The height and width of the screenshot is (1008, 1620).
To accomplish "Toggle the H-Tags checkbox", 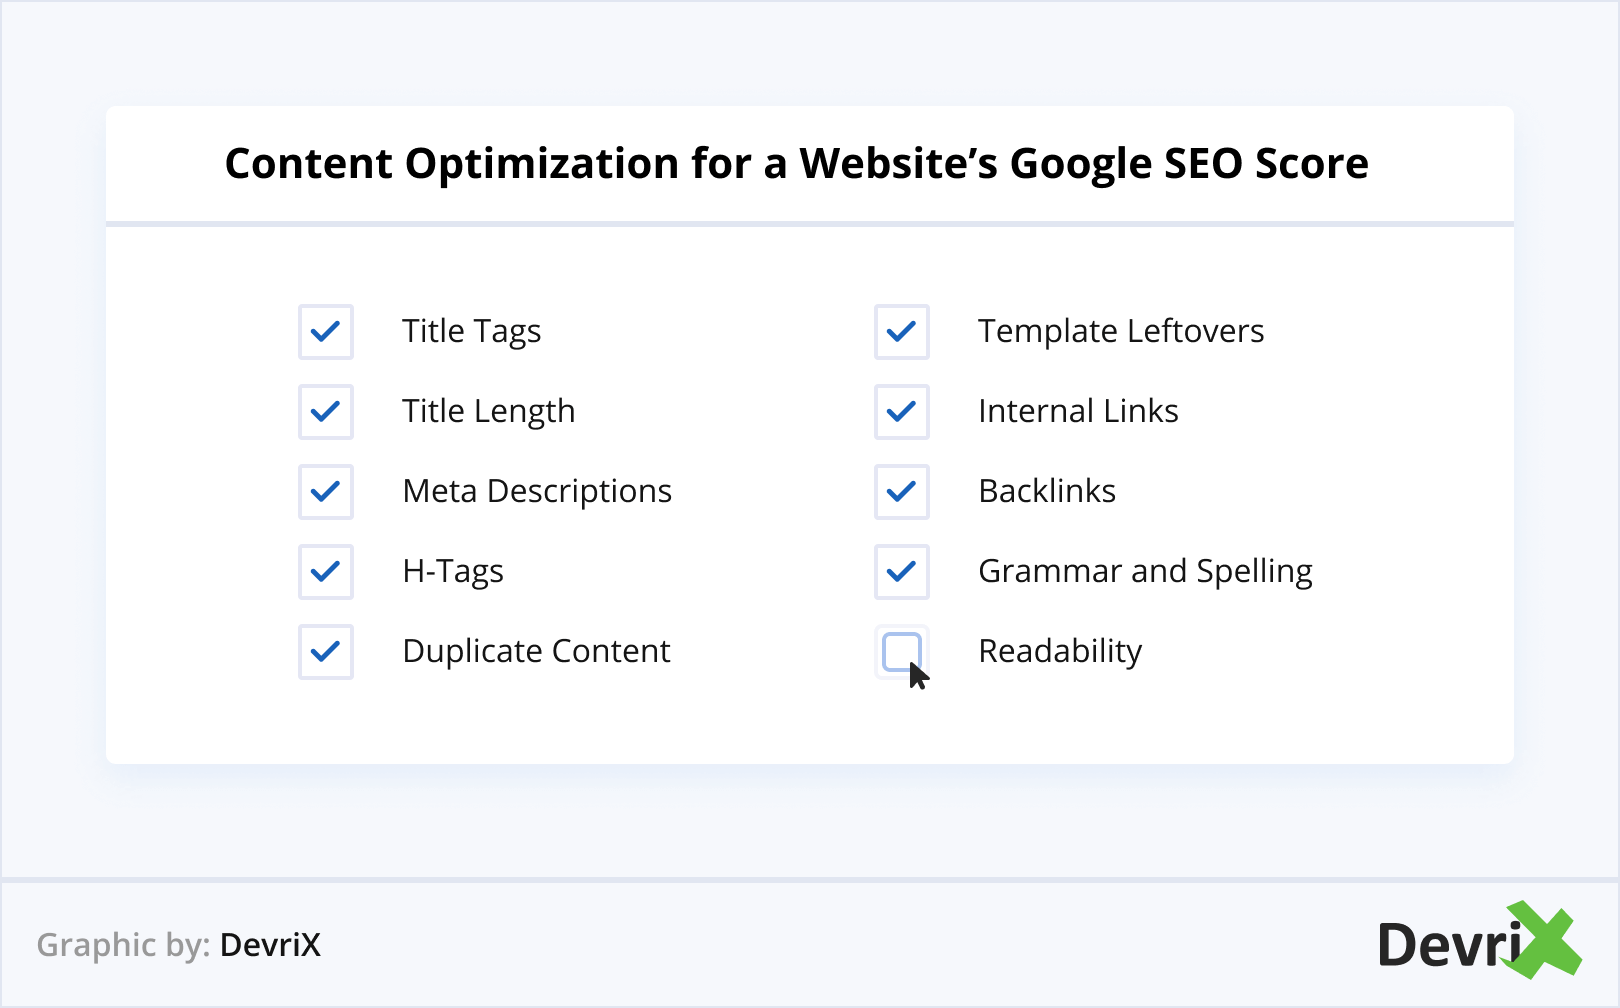I will (x=326, y=572).
